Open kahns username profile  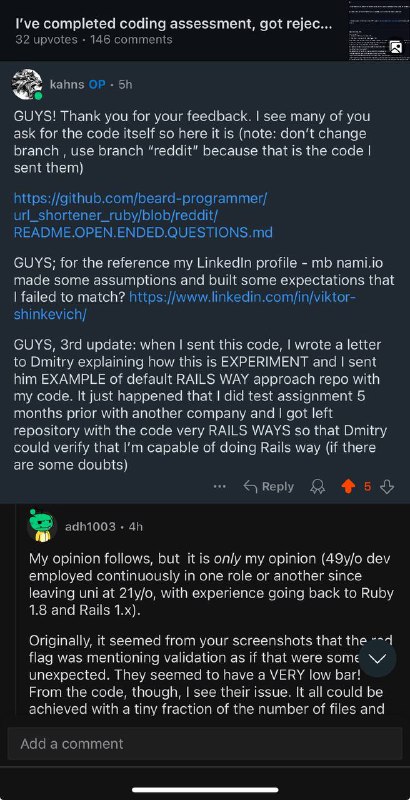click(x=67, y=84)
